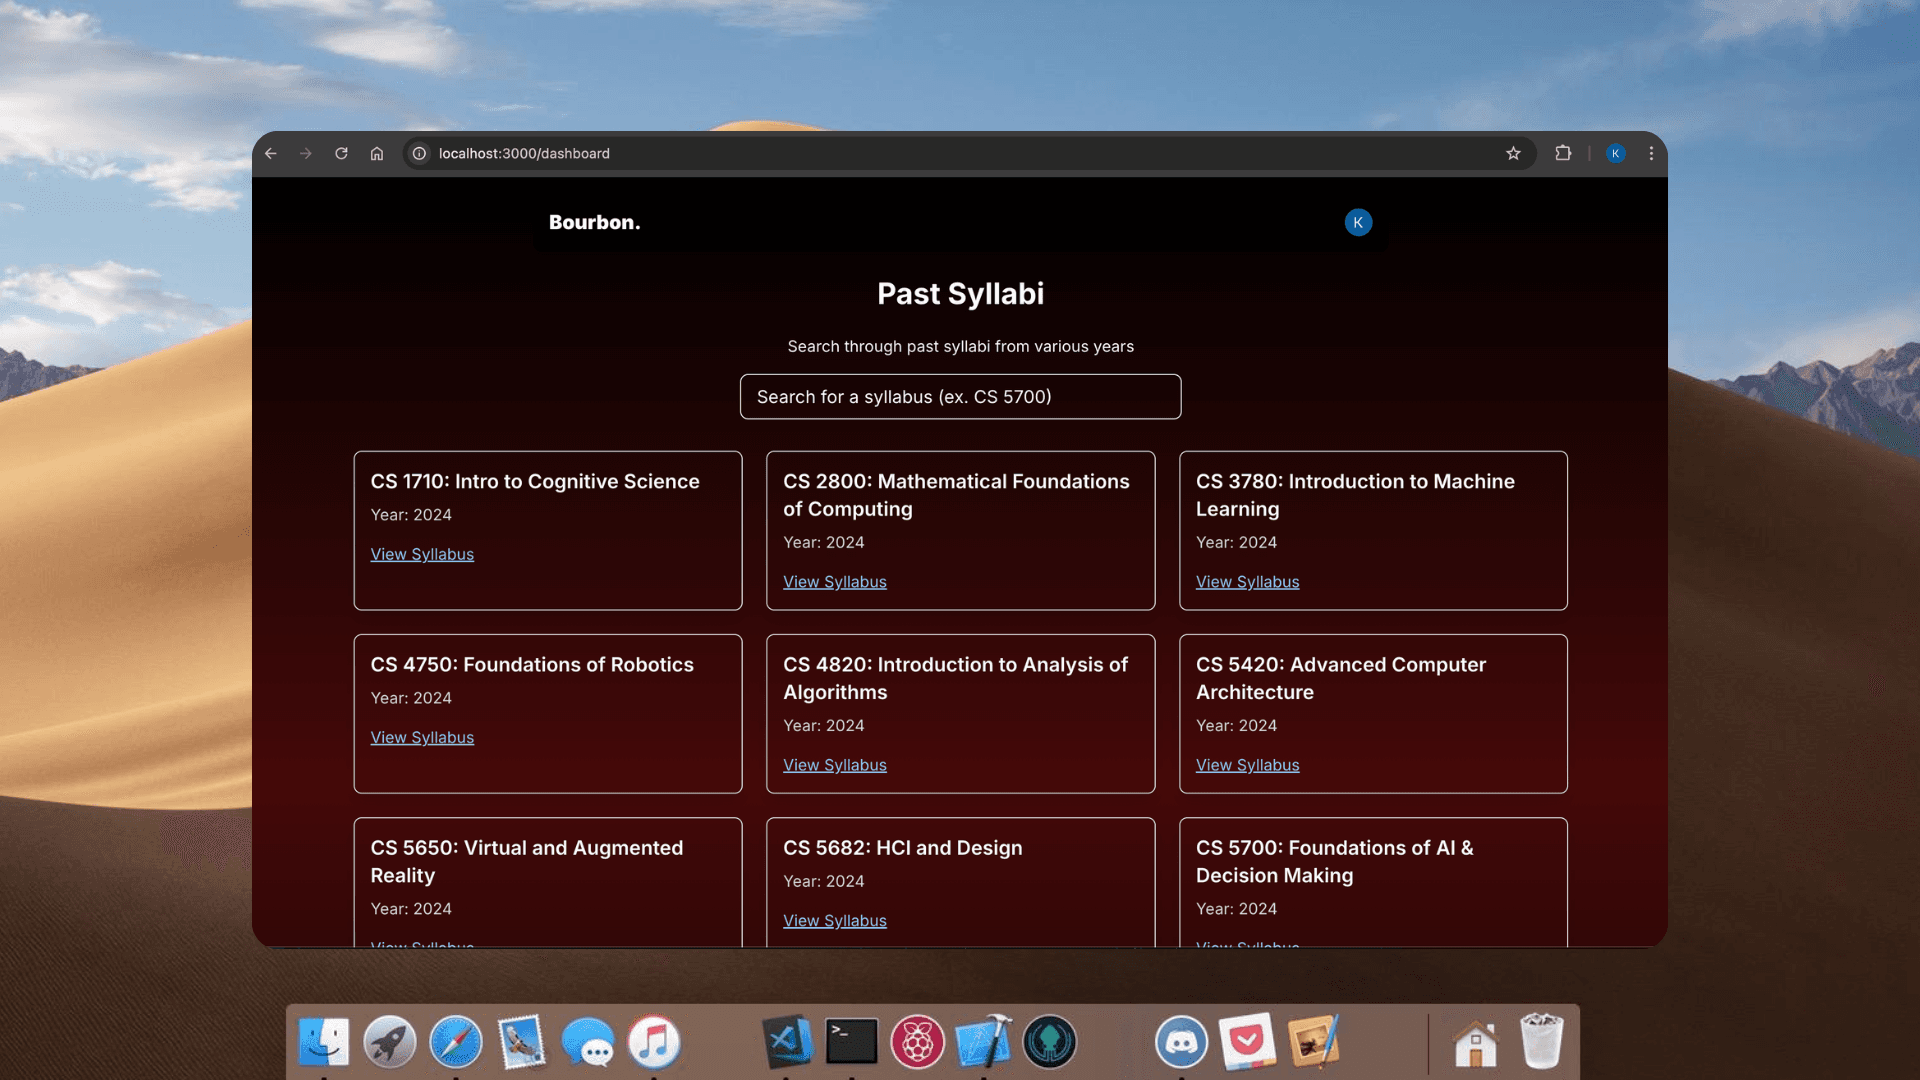Screen dimensions: 1920x1080
Task: Select the CS 5700: Foundations of AI title
Action: pos(1335,861)
